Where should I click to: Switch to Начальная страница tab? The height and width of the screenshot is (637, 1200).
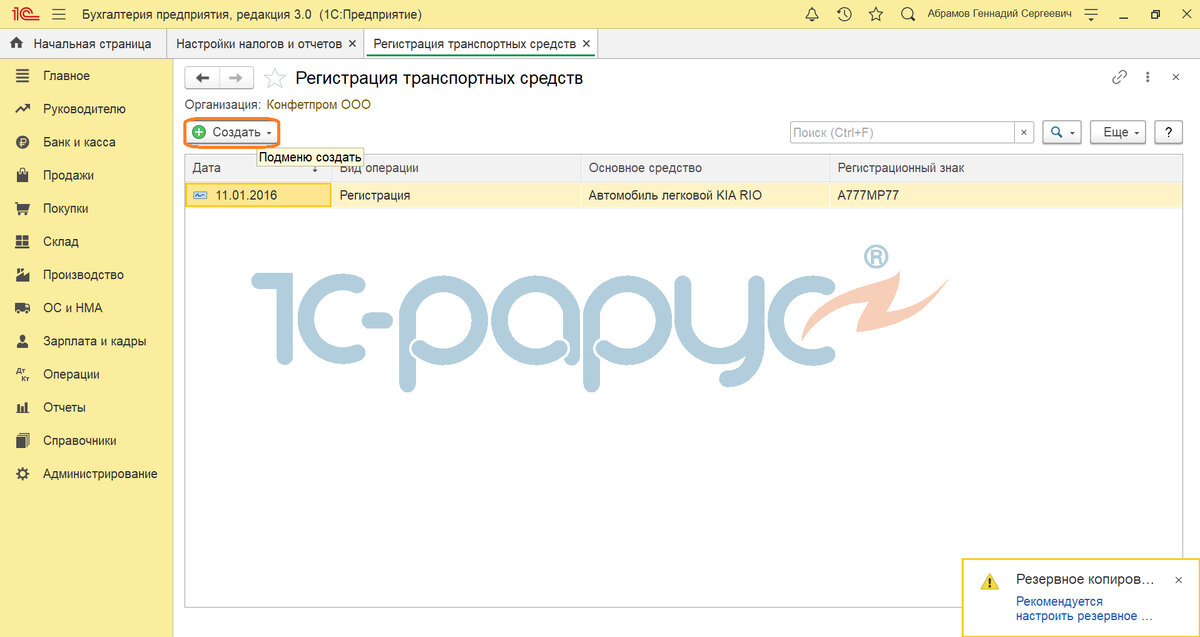[82, 44]
